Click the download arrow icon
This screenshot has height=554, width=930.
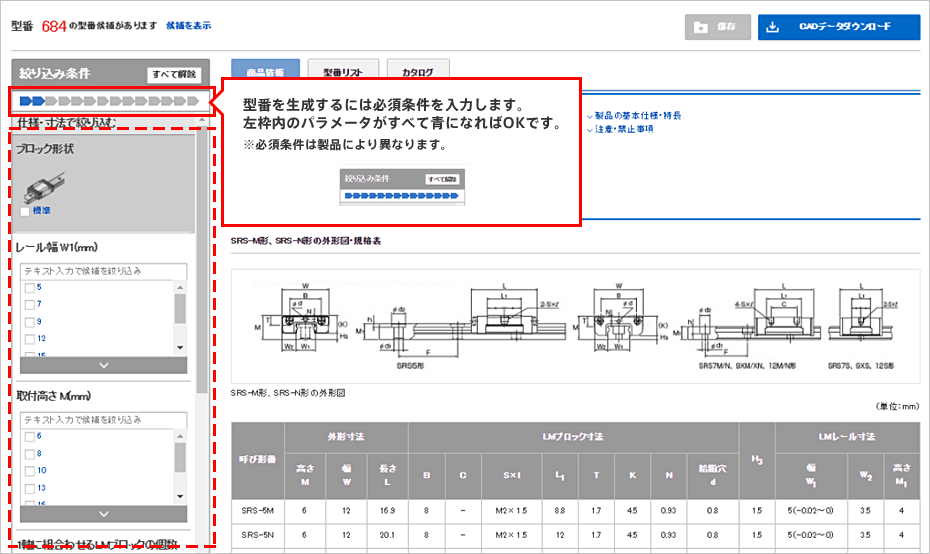coord(772,27)
